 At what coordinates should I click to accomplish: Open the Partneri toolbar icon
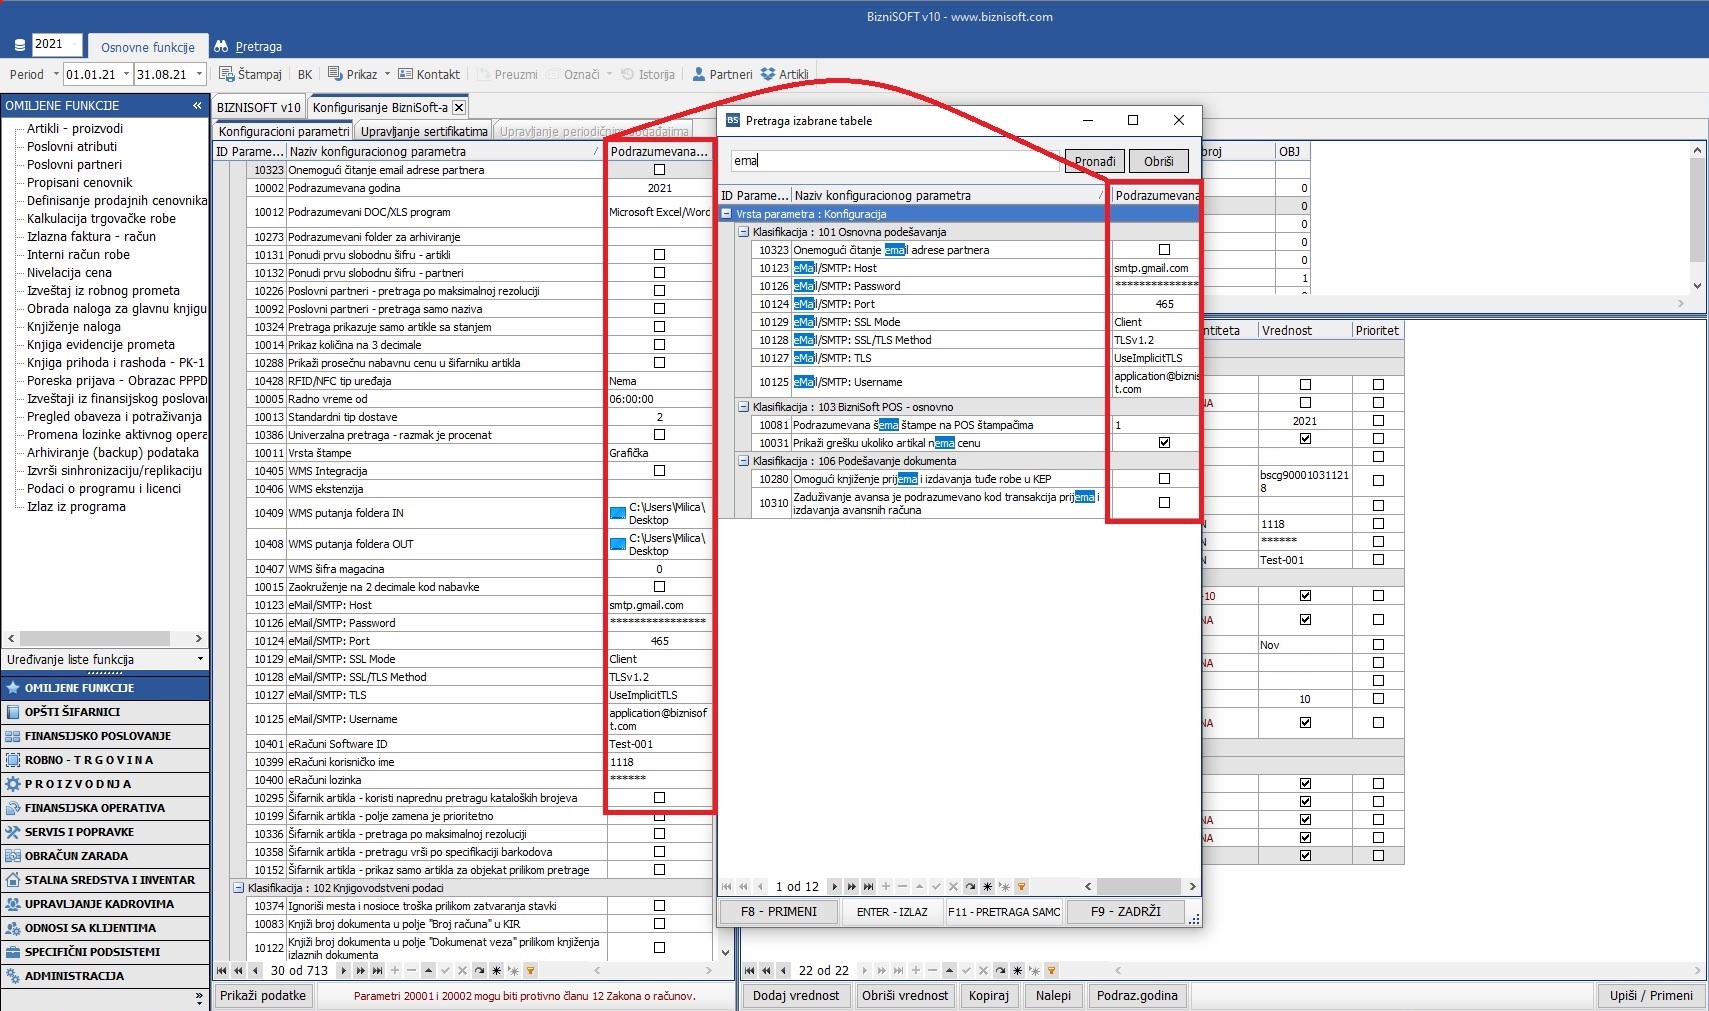pyautogui.click(x=698, y=75)
